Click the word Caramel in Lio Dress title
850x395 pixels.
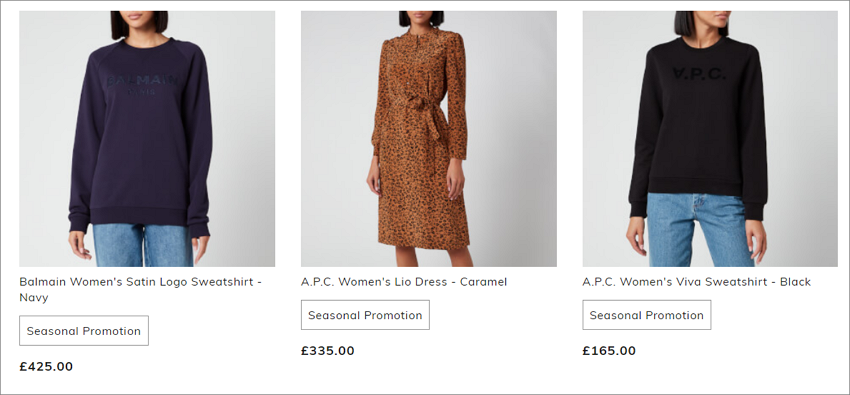point(484,282)
